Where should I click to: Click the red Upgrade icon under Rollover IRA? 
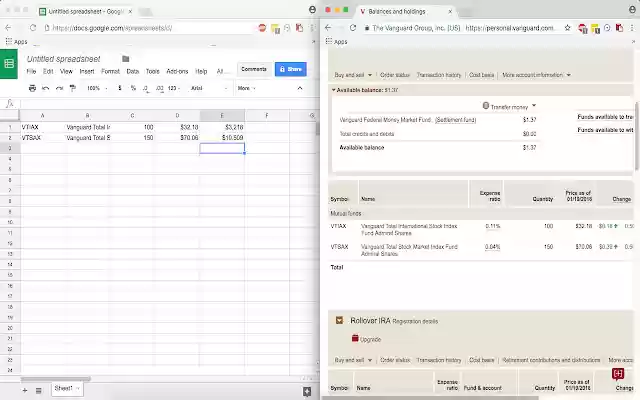(355, 338)
